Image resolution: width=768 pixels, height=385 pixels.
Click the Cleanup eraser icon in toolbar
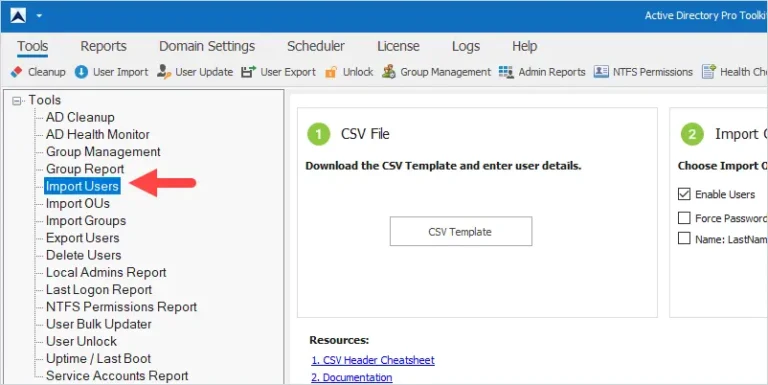(x=17, y=72)
